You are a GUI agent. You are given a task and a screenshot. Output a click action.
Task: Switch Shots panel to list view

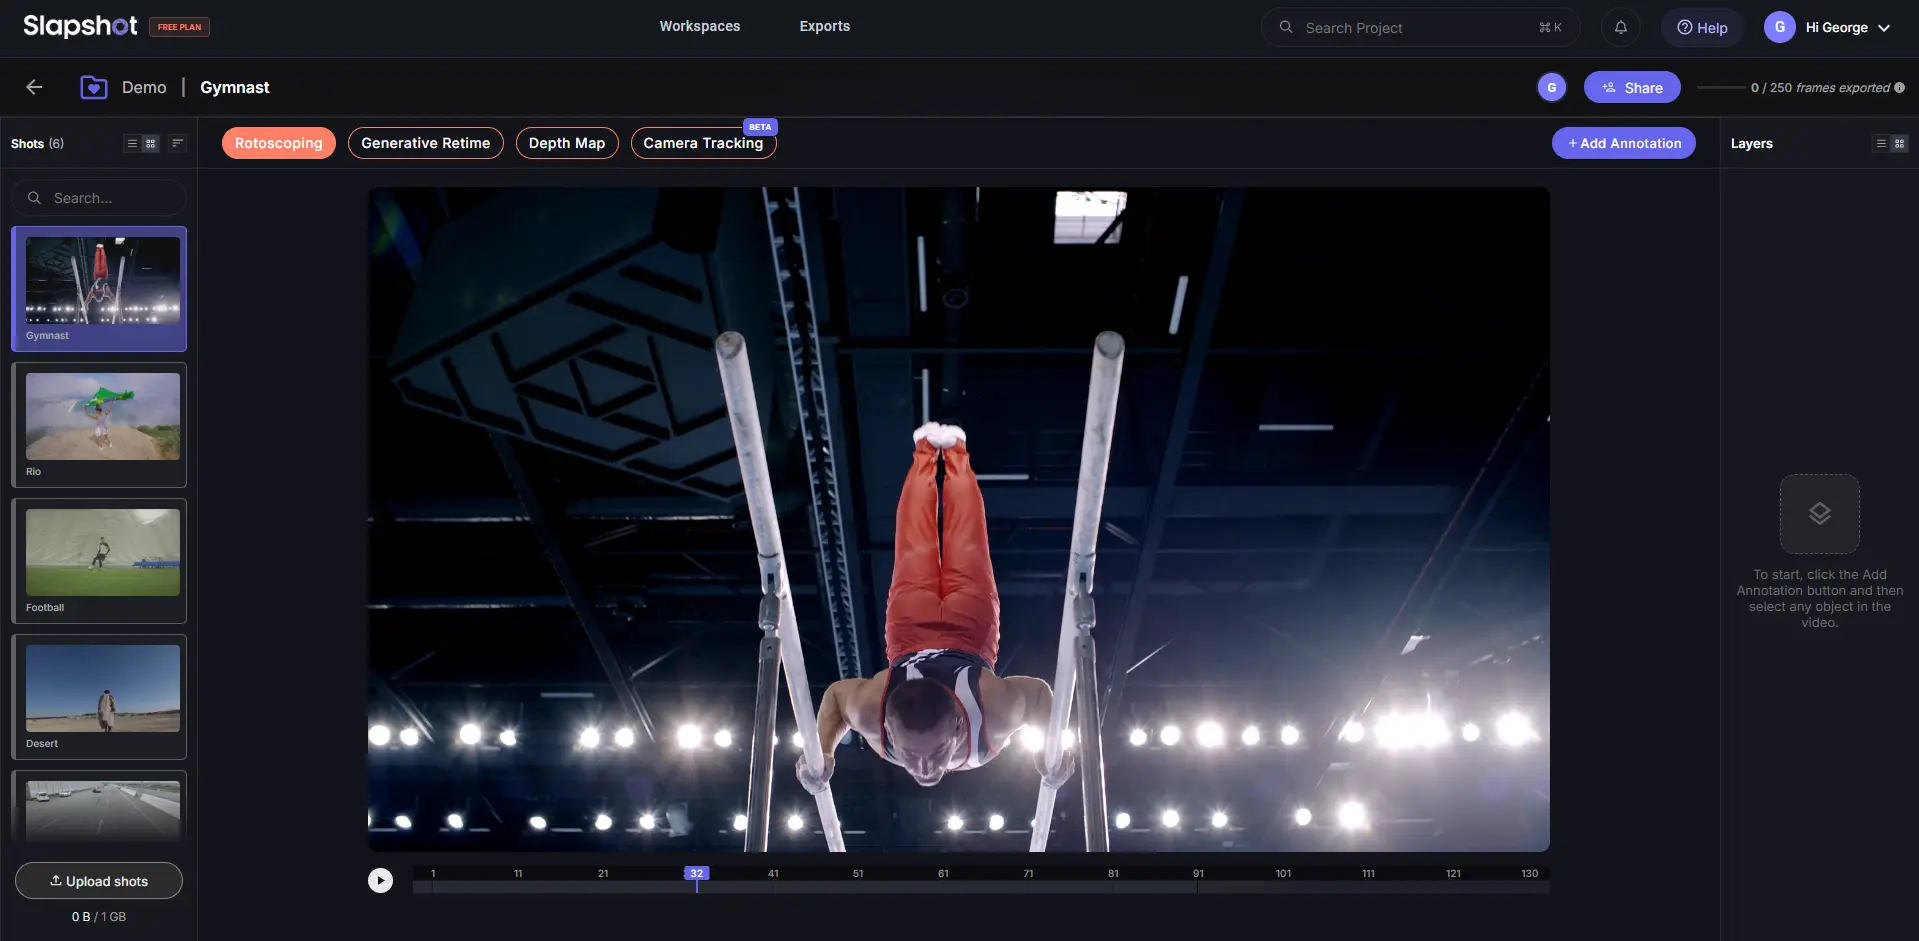click(132, 143)
